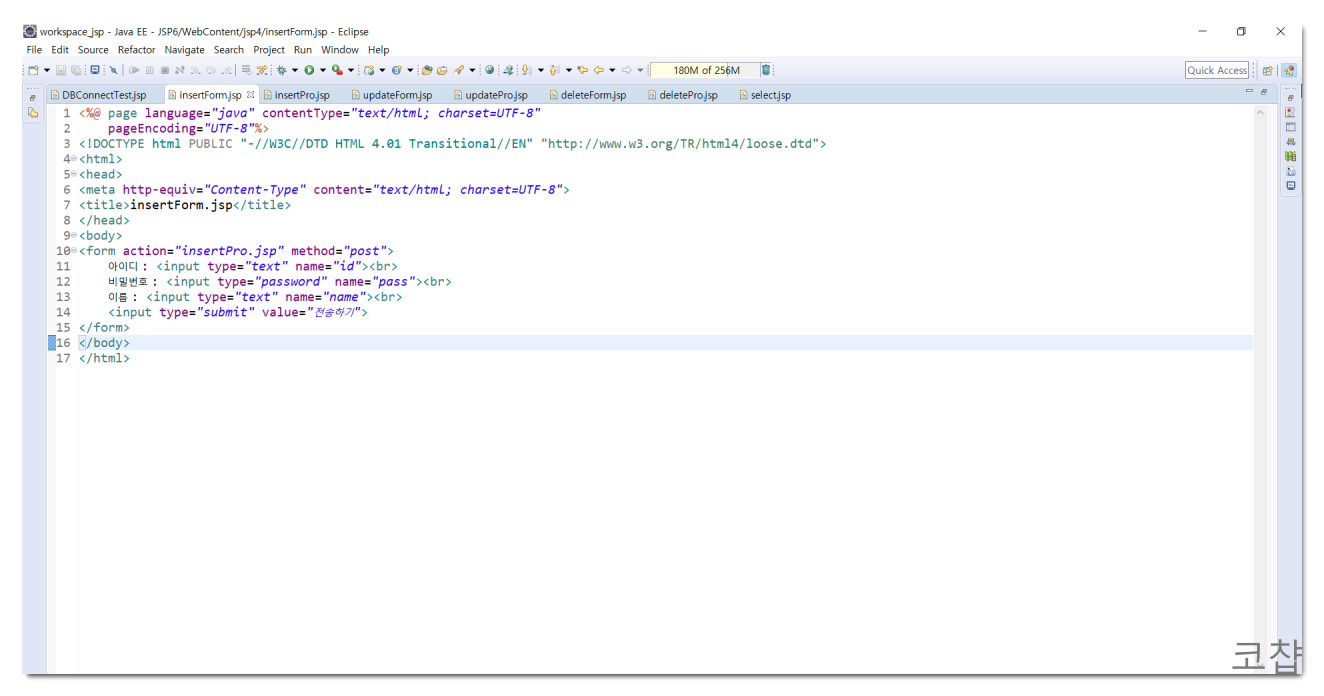Image resolution: width=1324 pixels, height=696 pixels.
Task: Collapse the head fold on line 5
Action: point(74,174)
